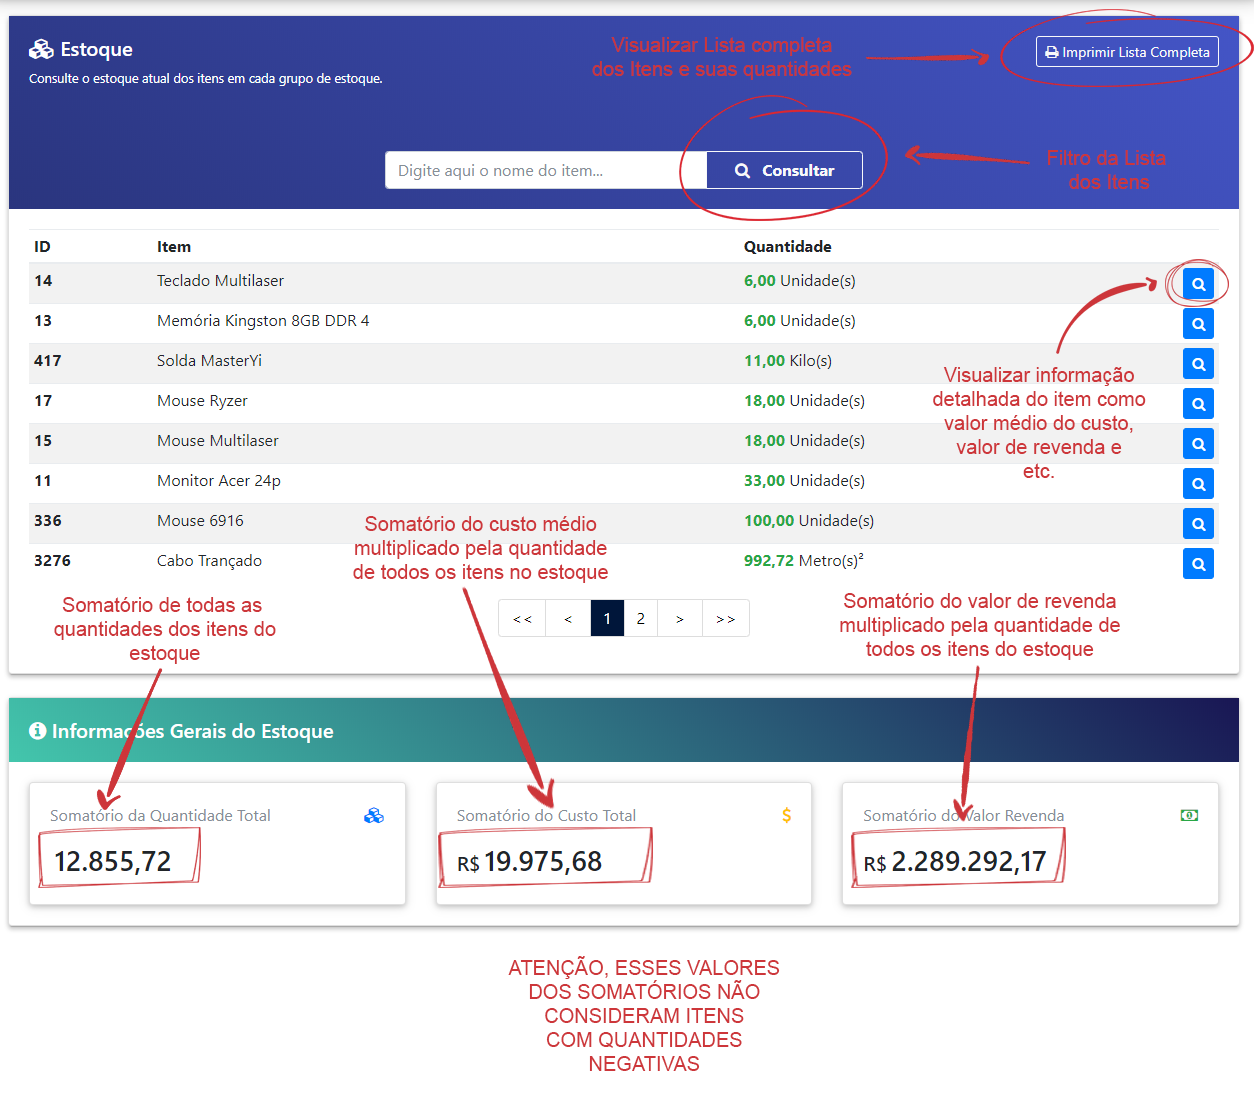Go to page 2 of the list
Screen dimensions: 1254x1111
pos(641,619)
